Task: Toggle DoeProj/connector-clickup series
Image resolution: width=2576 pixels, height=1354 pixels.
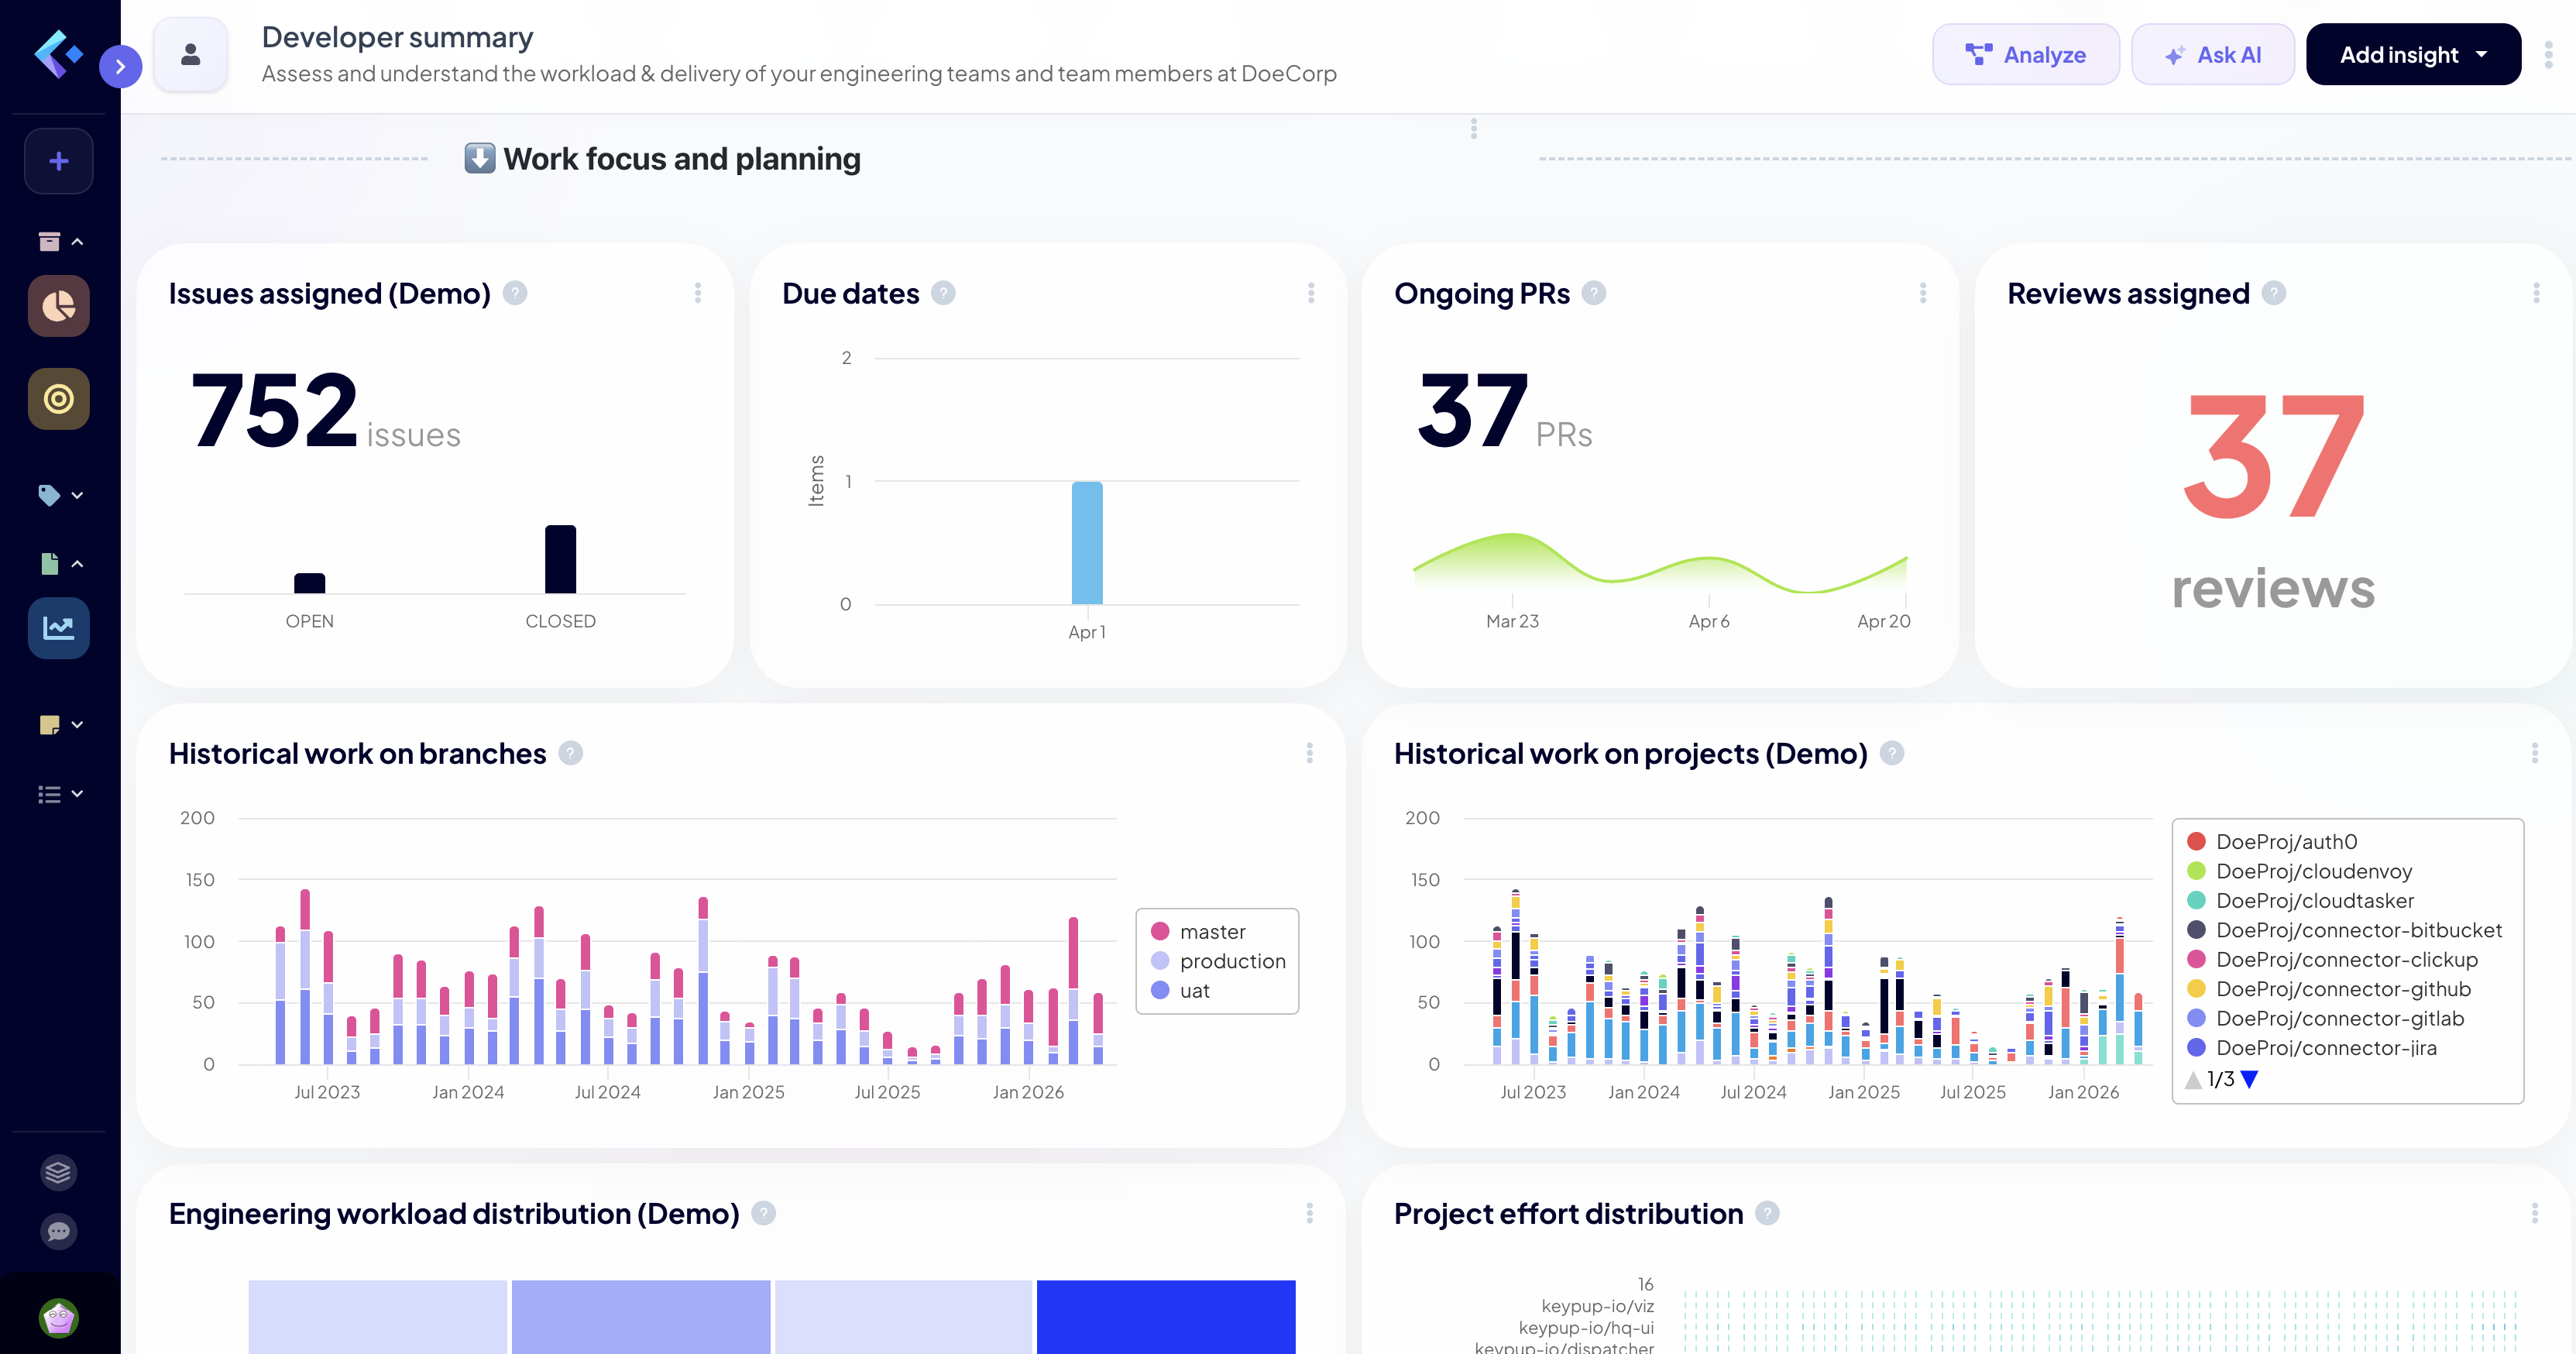Action: tap(2333, 960)
